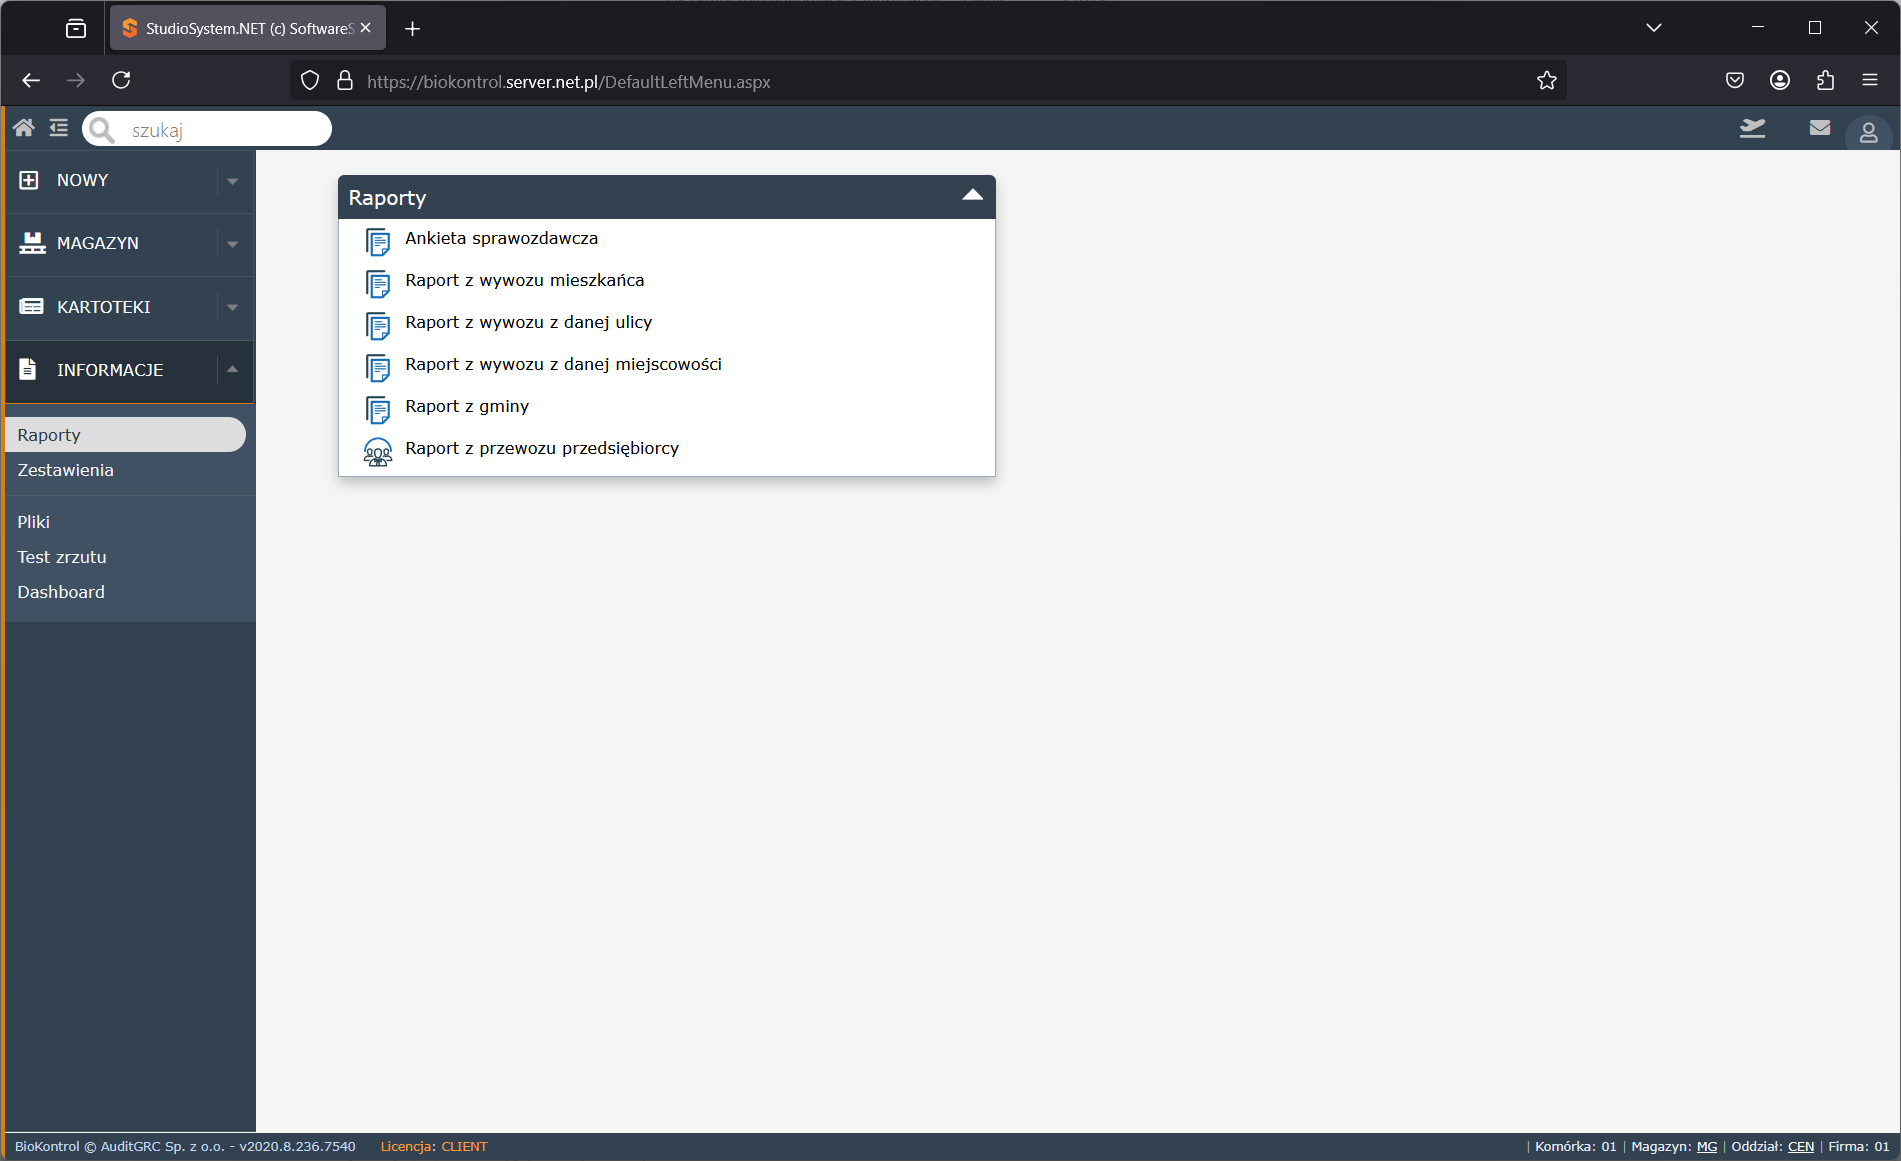Screen dimensions: 1901x1161
Task: Open a new browser tab
Action: pyautogui.click(x=412, y=28)
